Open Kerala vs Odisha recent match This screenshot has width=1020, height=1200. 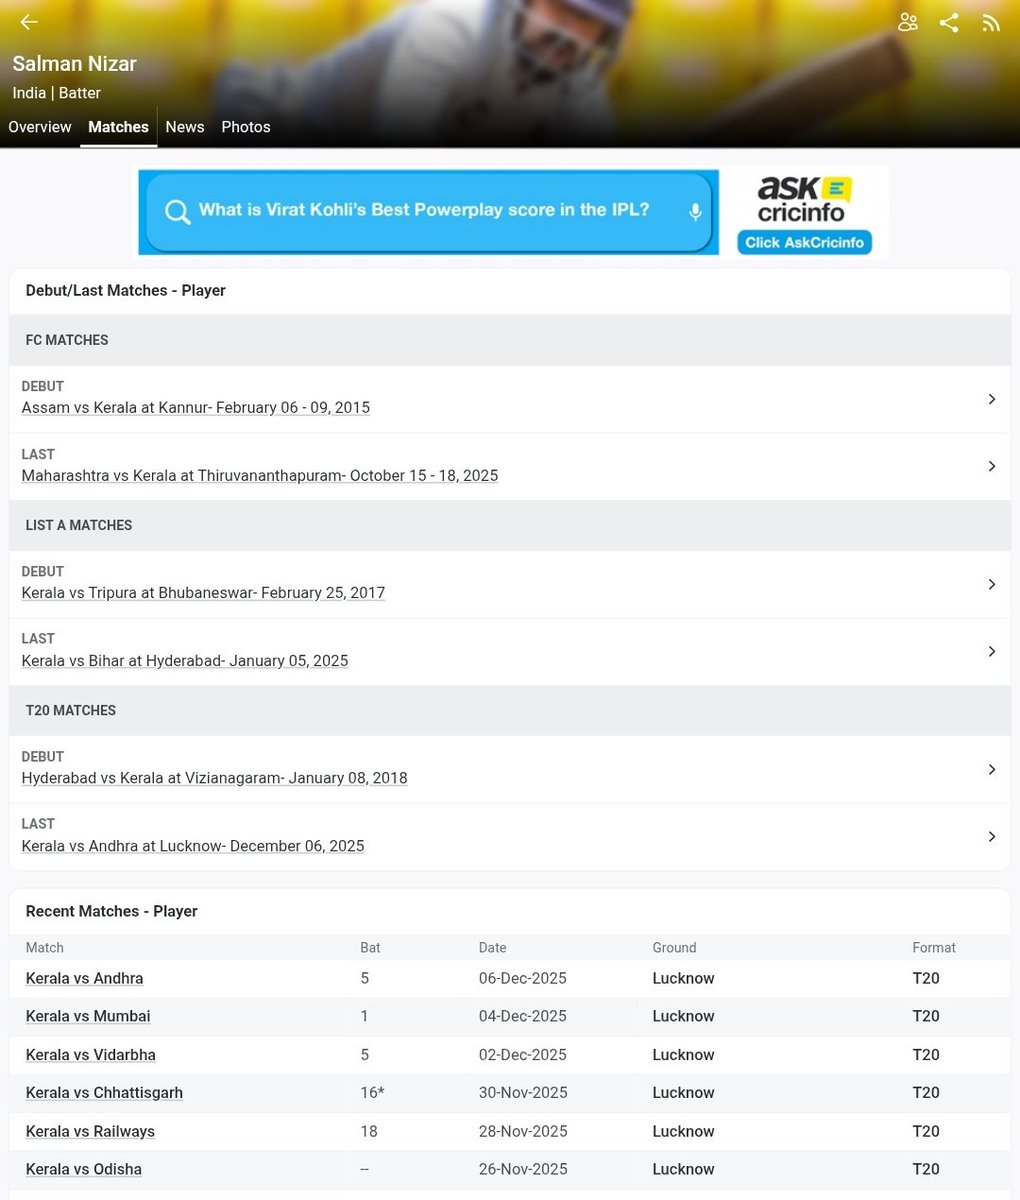pyautogui.click(x=84, y=1170)
